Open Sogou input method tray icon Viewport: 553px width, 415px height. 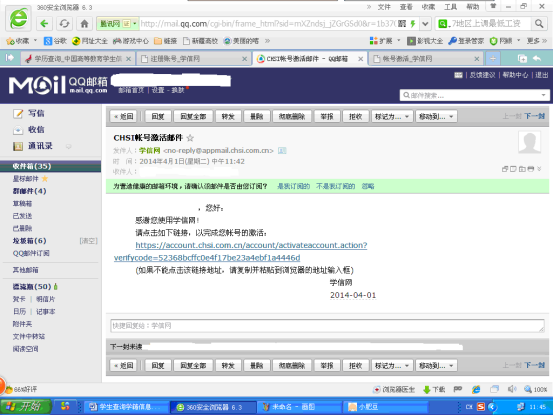(x=481, y=407)
